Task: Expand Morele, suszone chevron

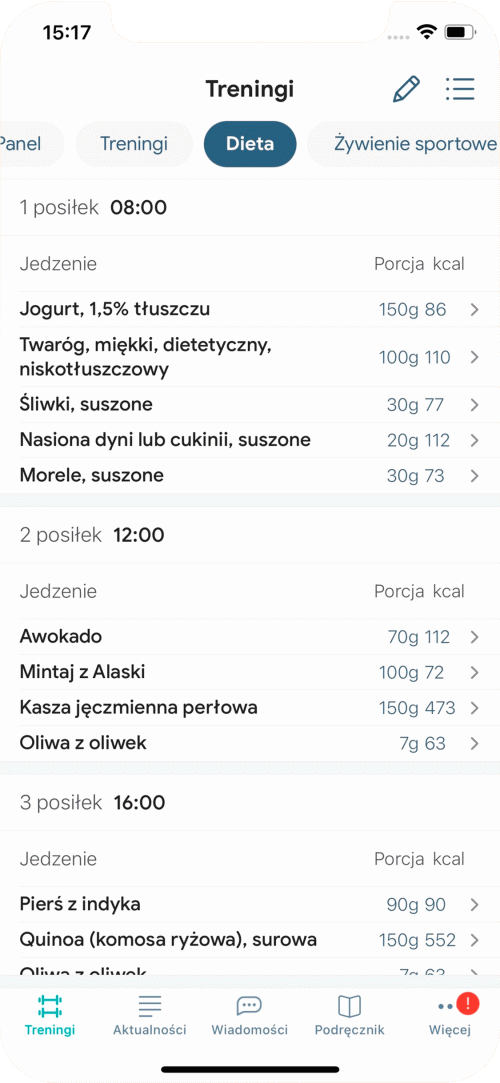Action: pyautogui.click(x=474, y=476)
